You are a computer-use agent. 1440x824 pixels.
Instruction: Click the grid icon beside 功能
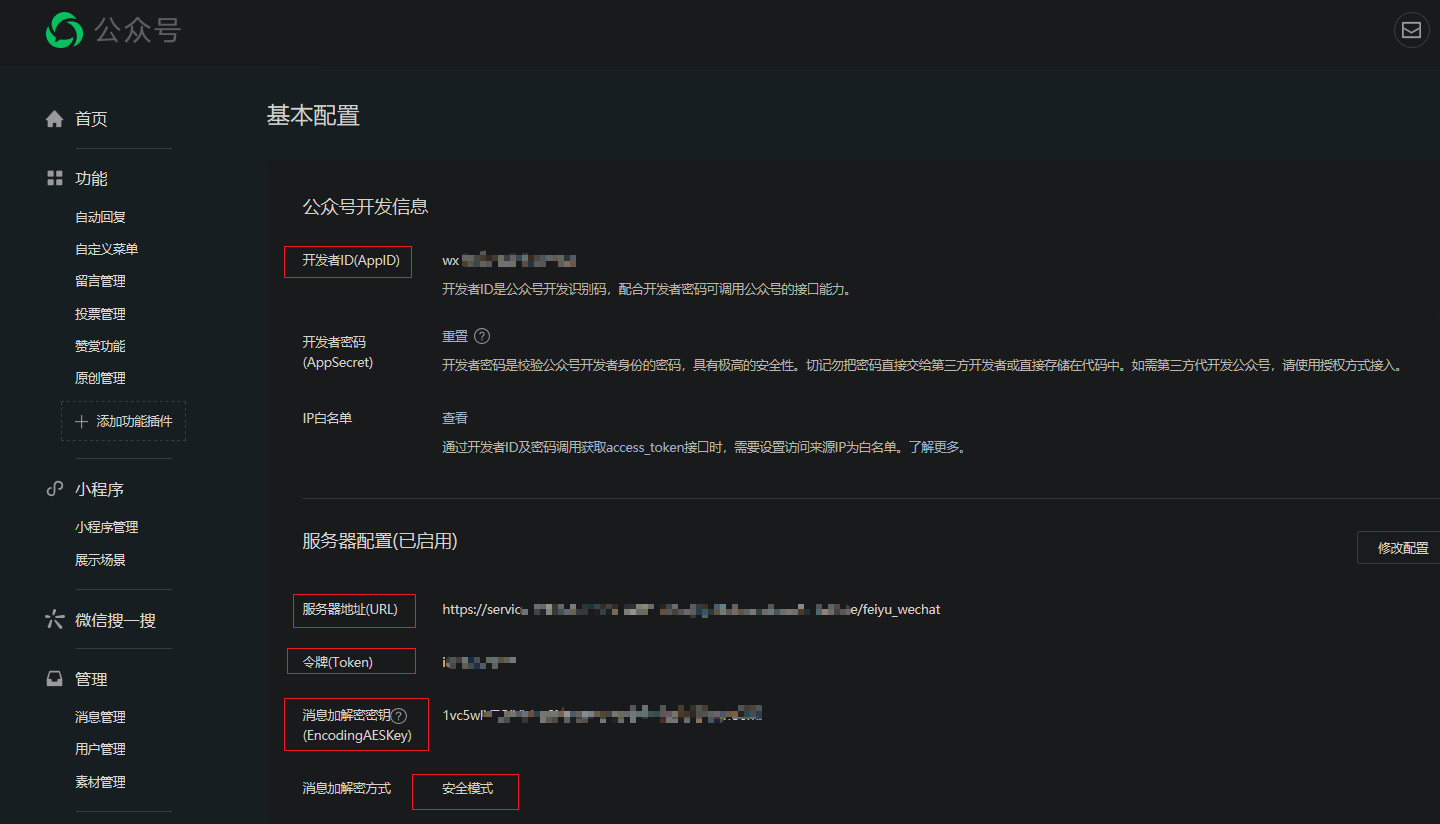tap(54, 177)
